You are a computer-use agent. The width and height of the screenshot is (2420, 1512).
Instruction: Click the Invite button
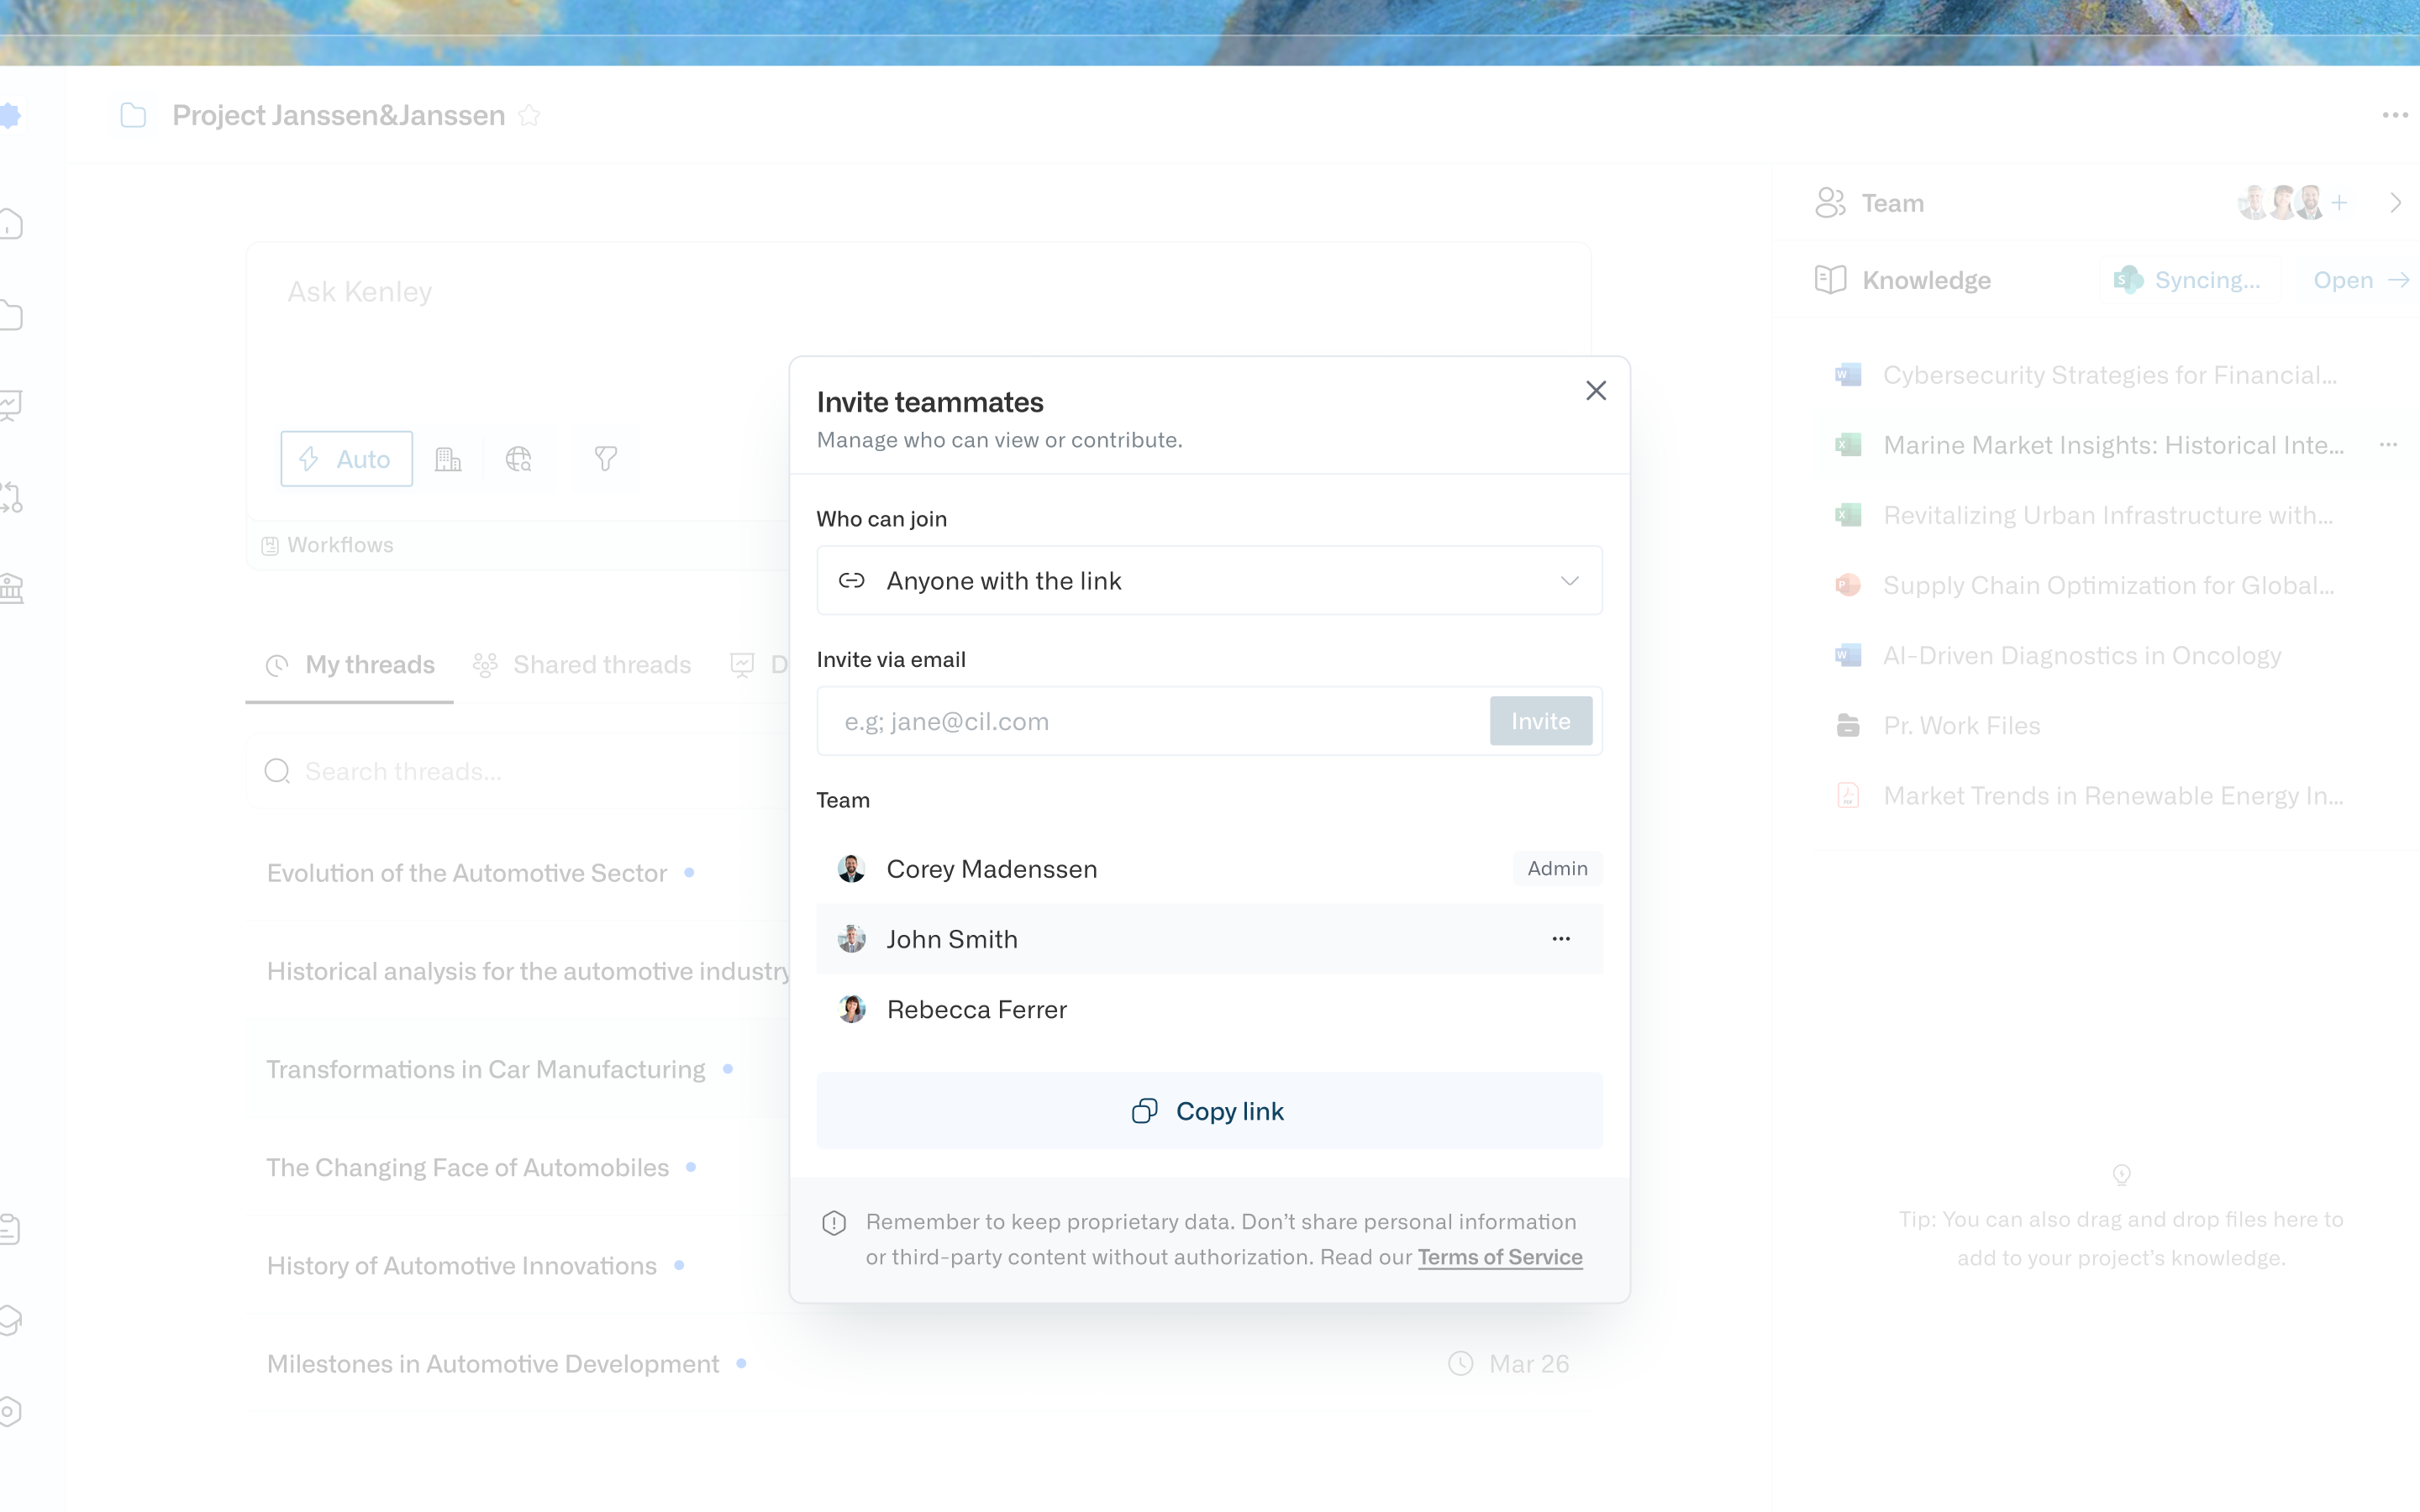tap(1540, 721)
